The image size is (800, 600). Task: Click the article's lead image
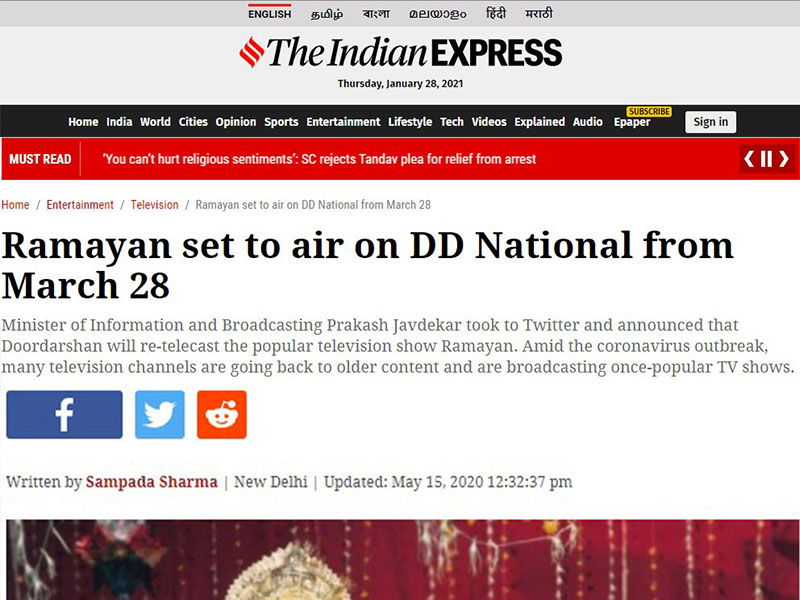[403, 560]
